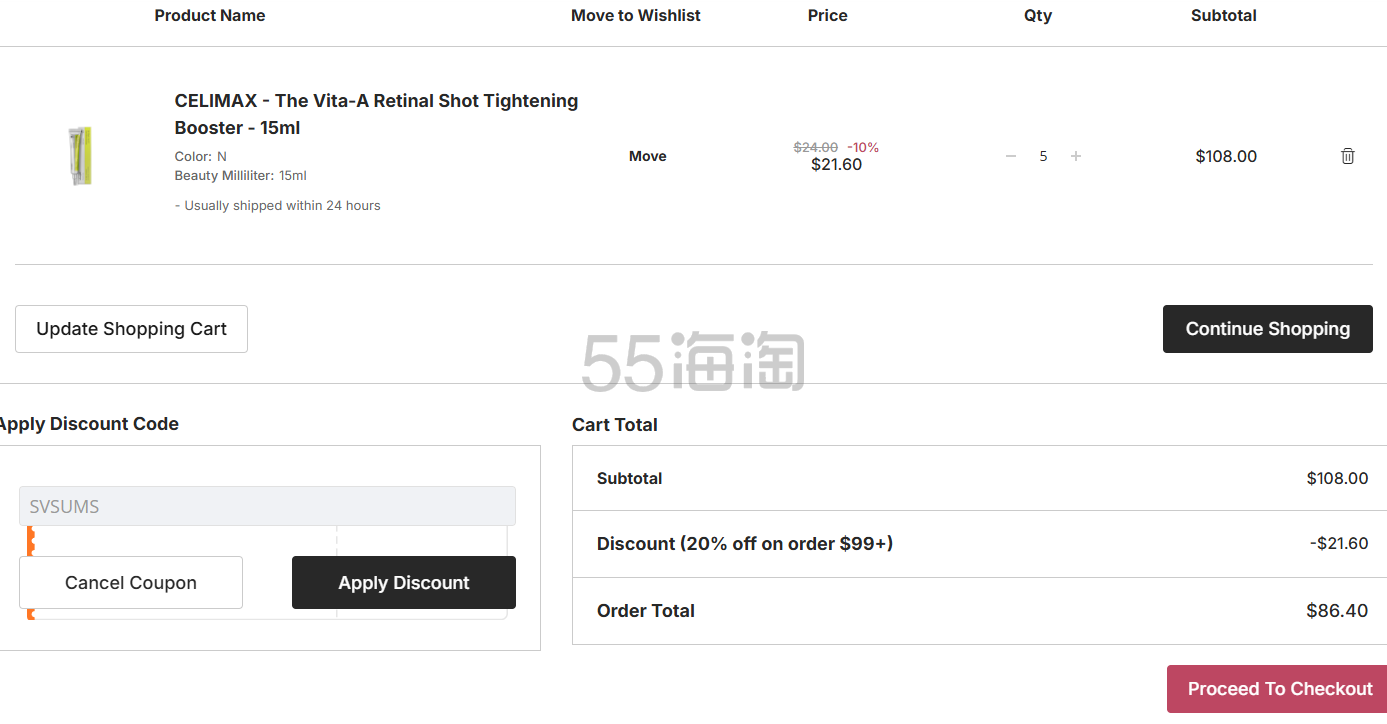Image resolution: width=1387 pixels, height=724 pixels.
Task: Click Update Shopping Cart button
Action: point(131,329)
